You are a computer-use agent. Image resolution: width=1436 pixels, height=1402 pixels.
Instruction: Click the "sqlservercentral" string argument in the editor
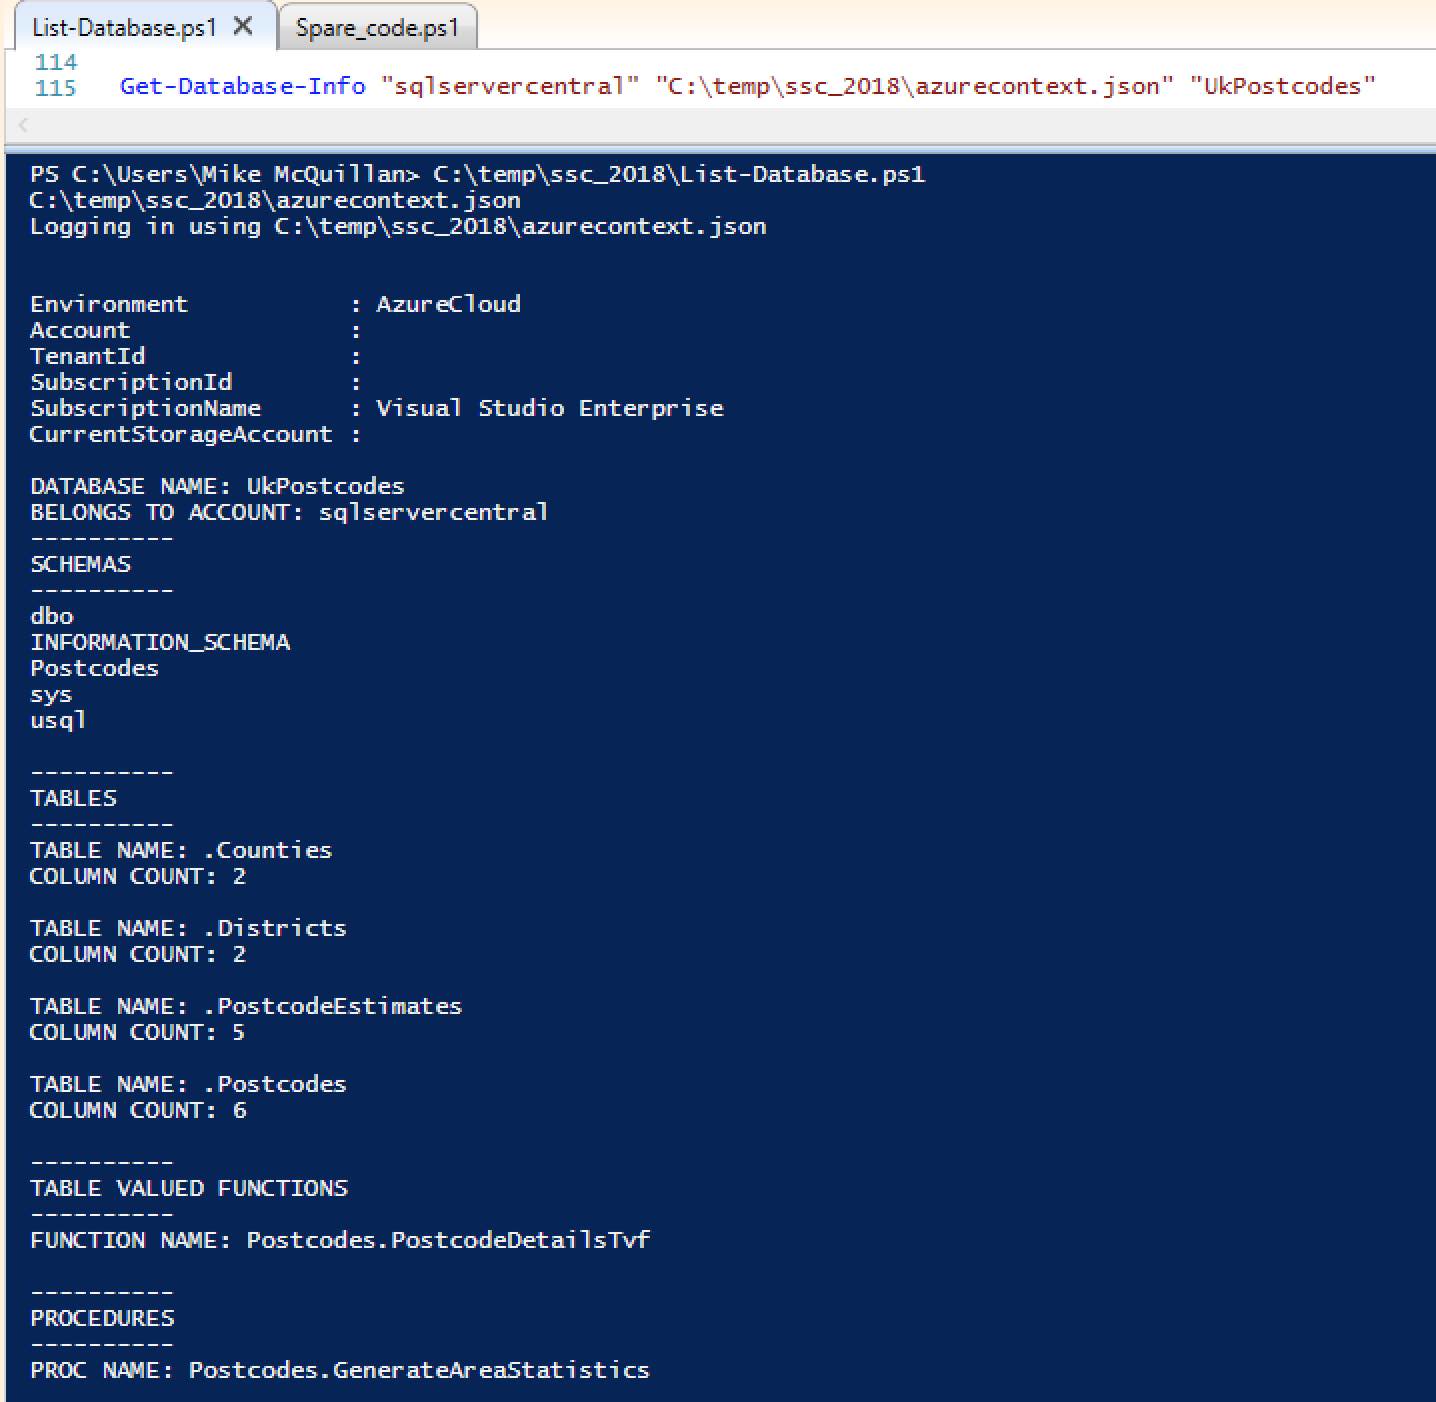pos(510,86)
